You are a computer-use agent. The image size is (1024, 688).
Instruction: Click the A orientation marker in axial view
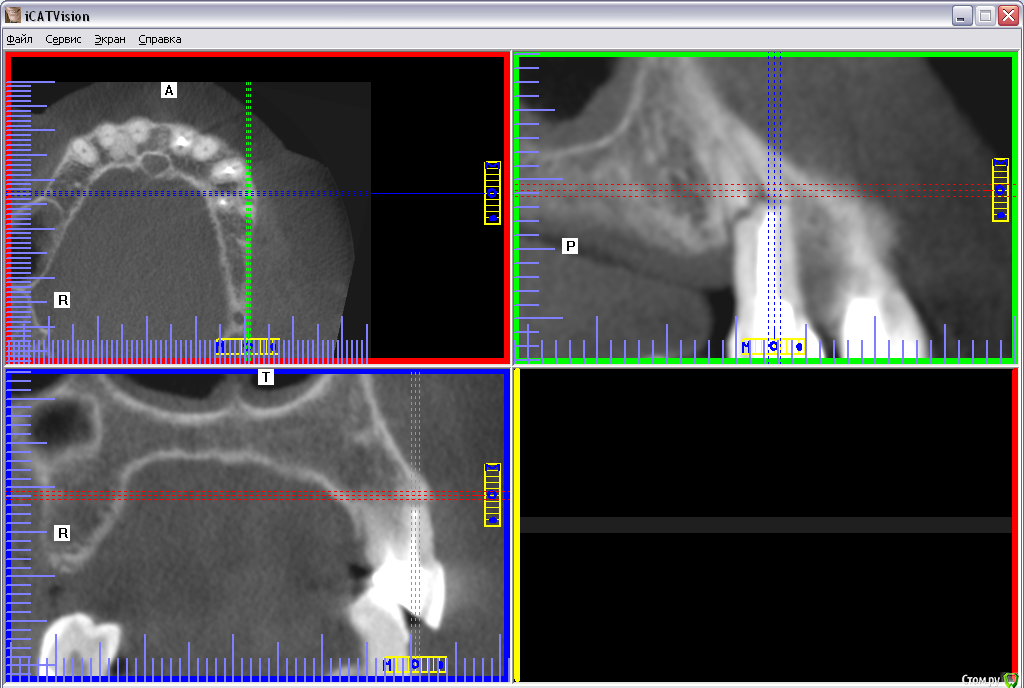point(169,91)
